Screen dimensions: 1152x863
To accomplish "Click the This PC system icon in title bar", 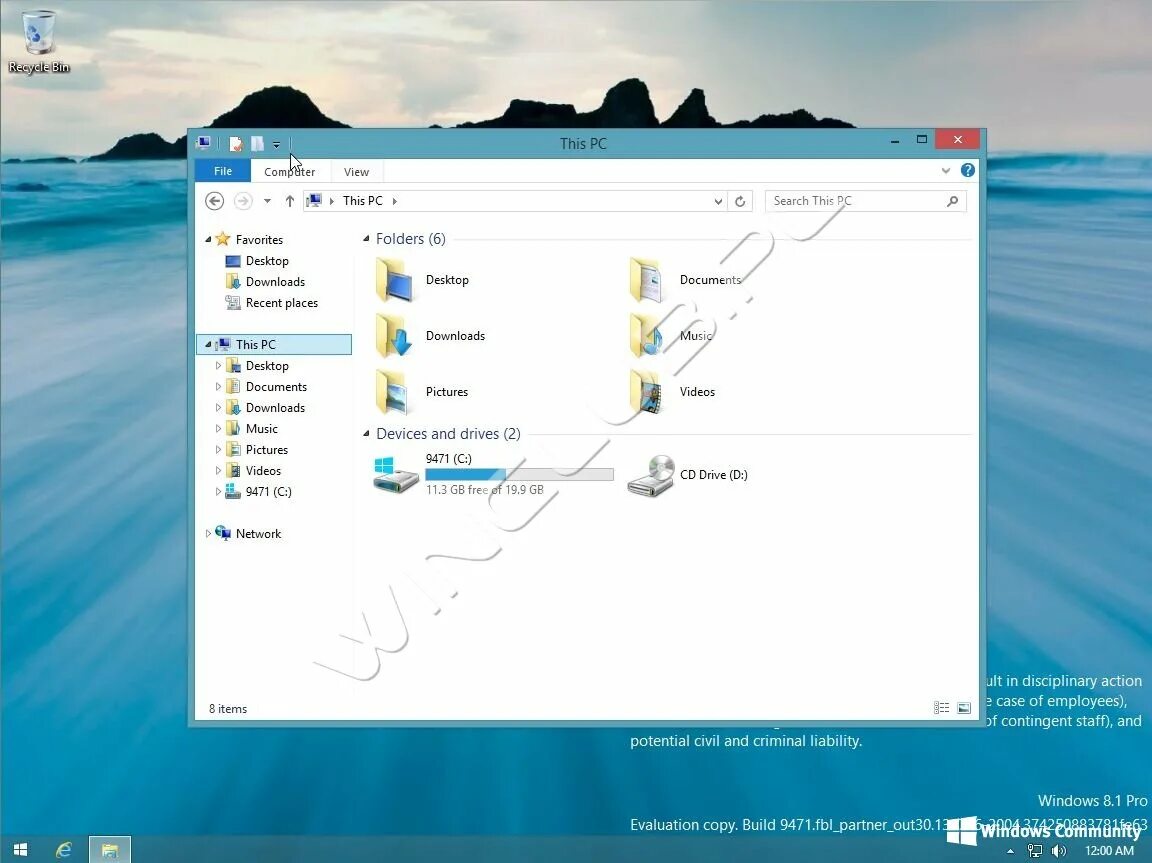I will tap(204, 142).
